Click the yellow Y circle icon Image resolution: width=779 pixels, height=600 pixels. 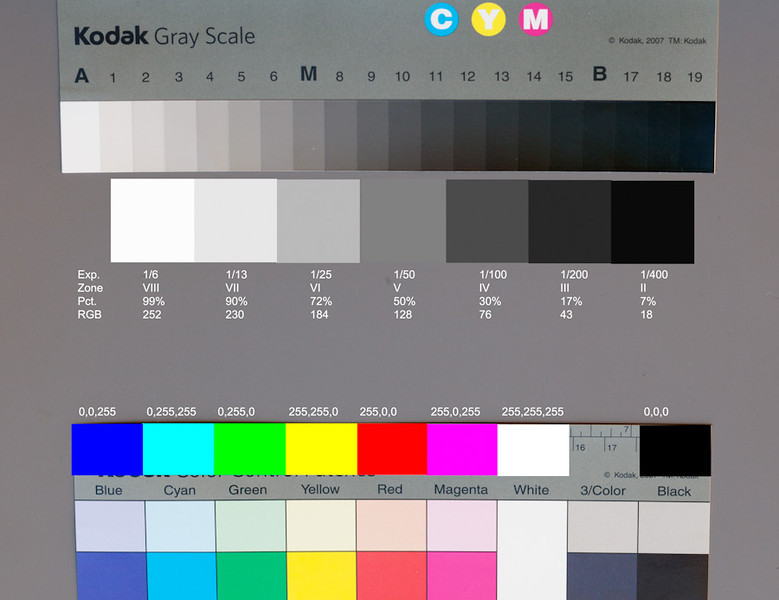click(488, 18)
